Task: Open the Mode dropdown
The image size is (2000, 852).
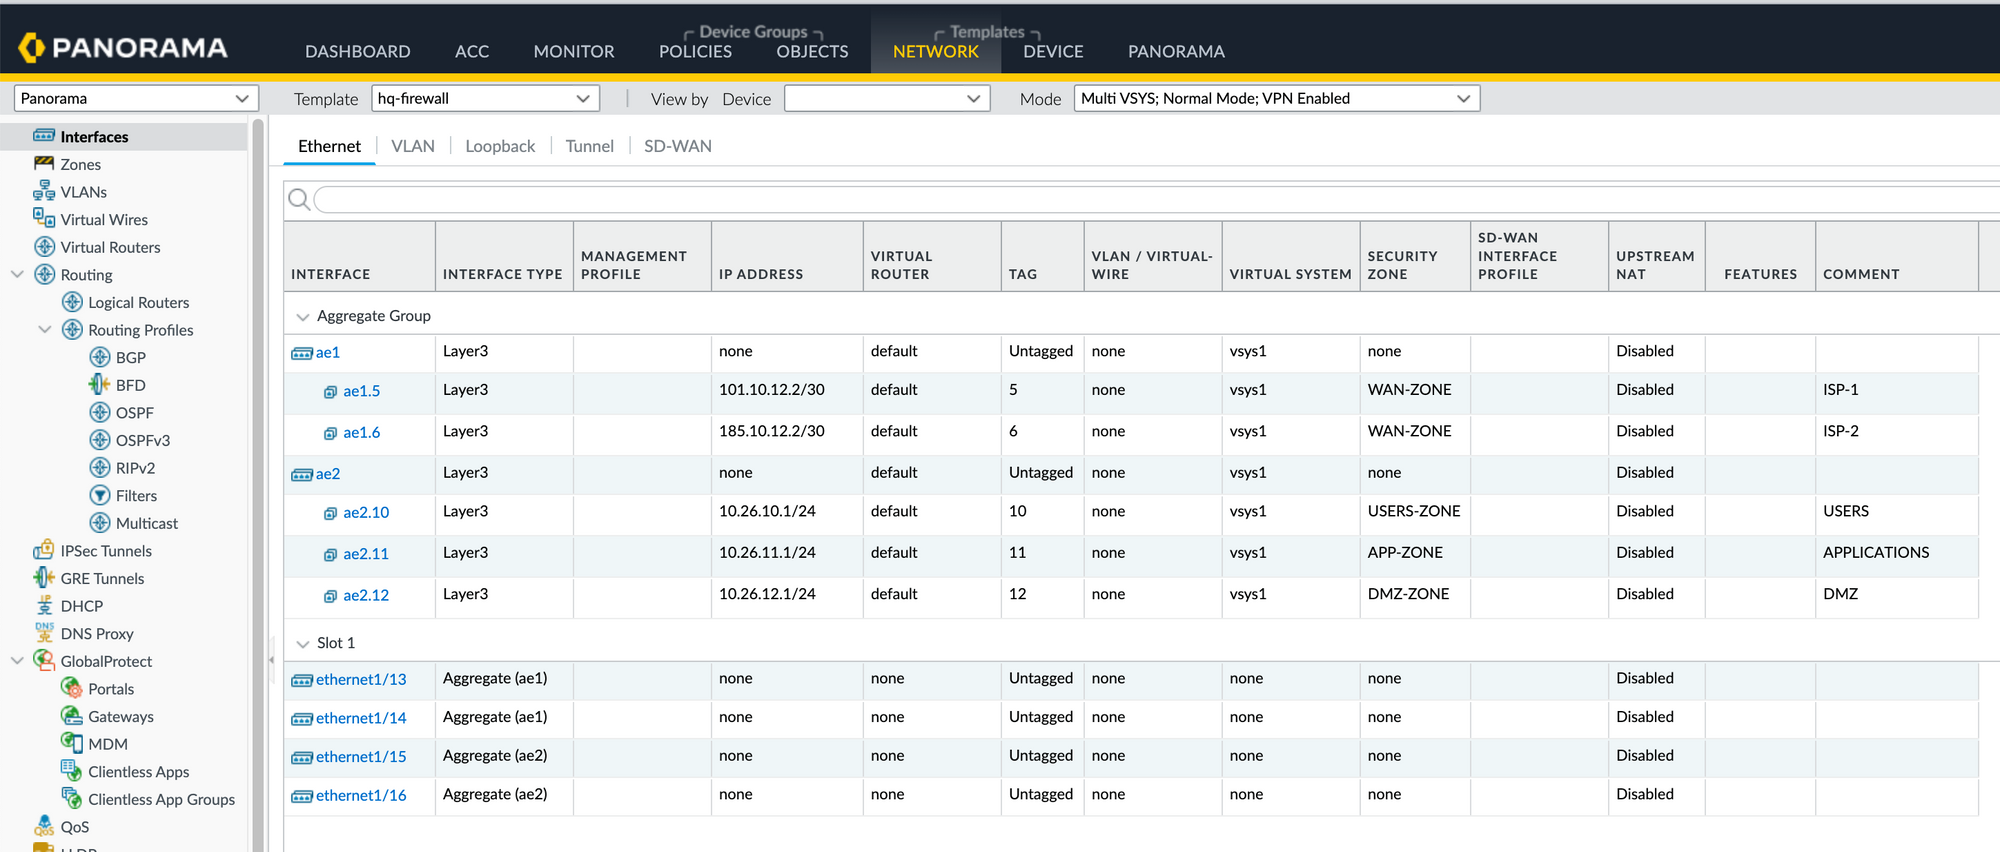Action: (x=1276, y=98)
